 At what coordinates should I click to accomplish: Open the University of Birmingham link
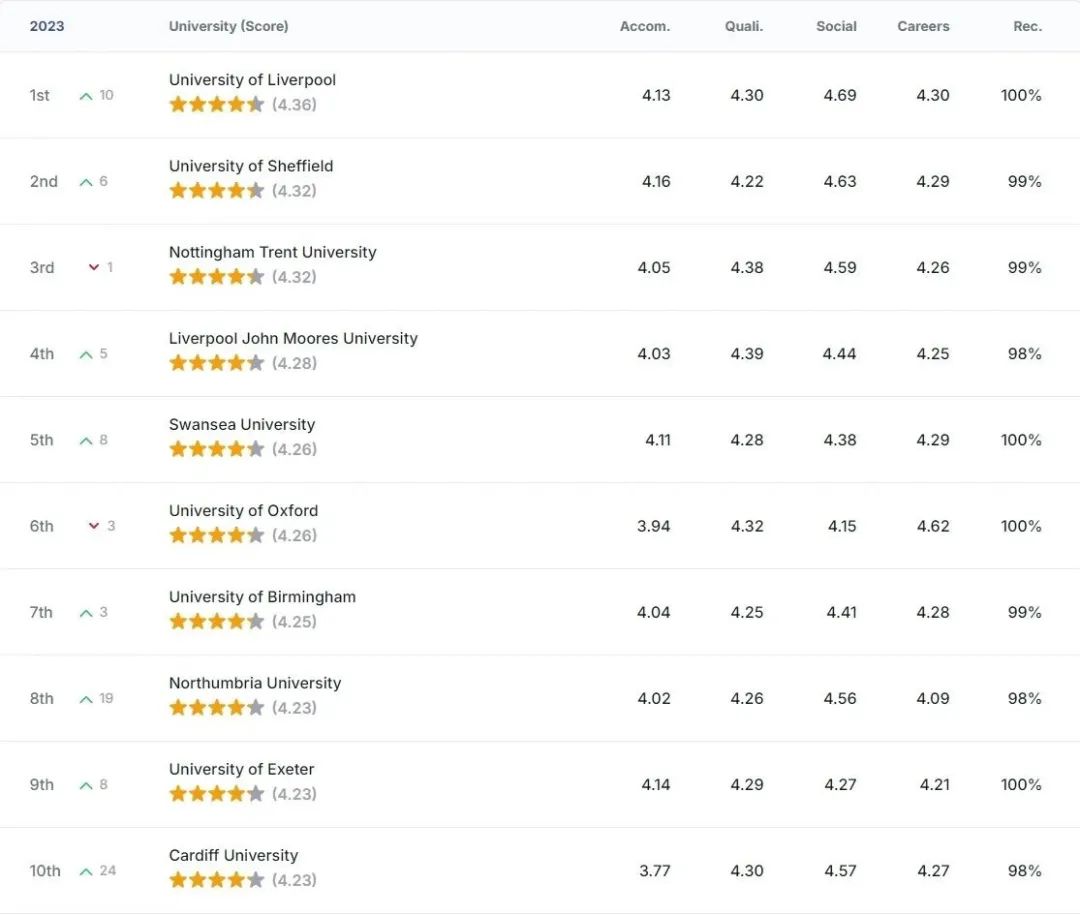262,597
